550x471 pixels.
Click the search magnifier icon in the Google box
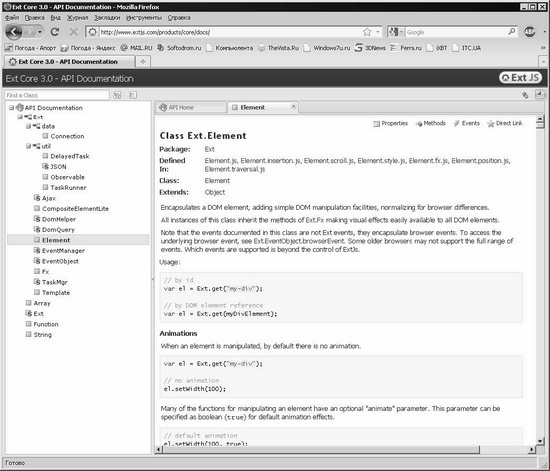[512, 32]
